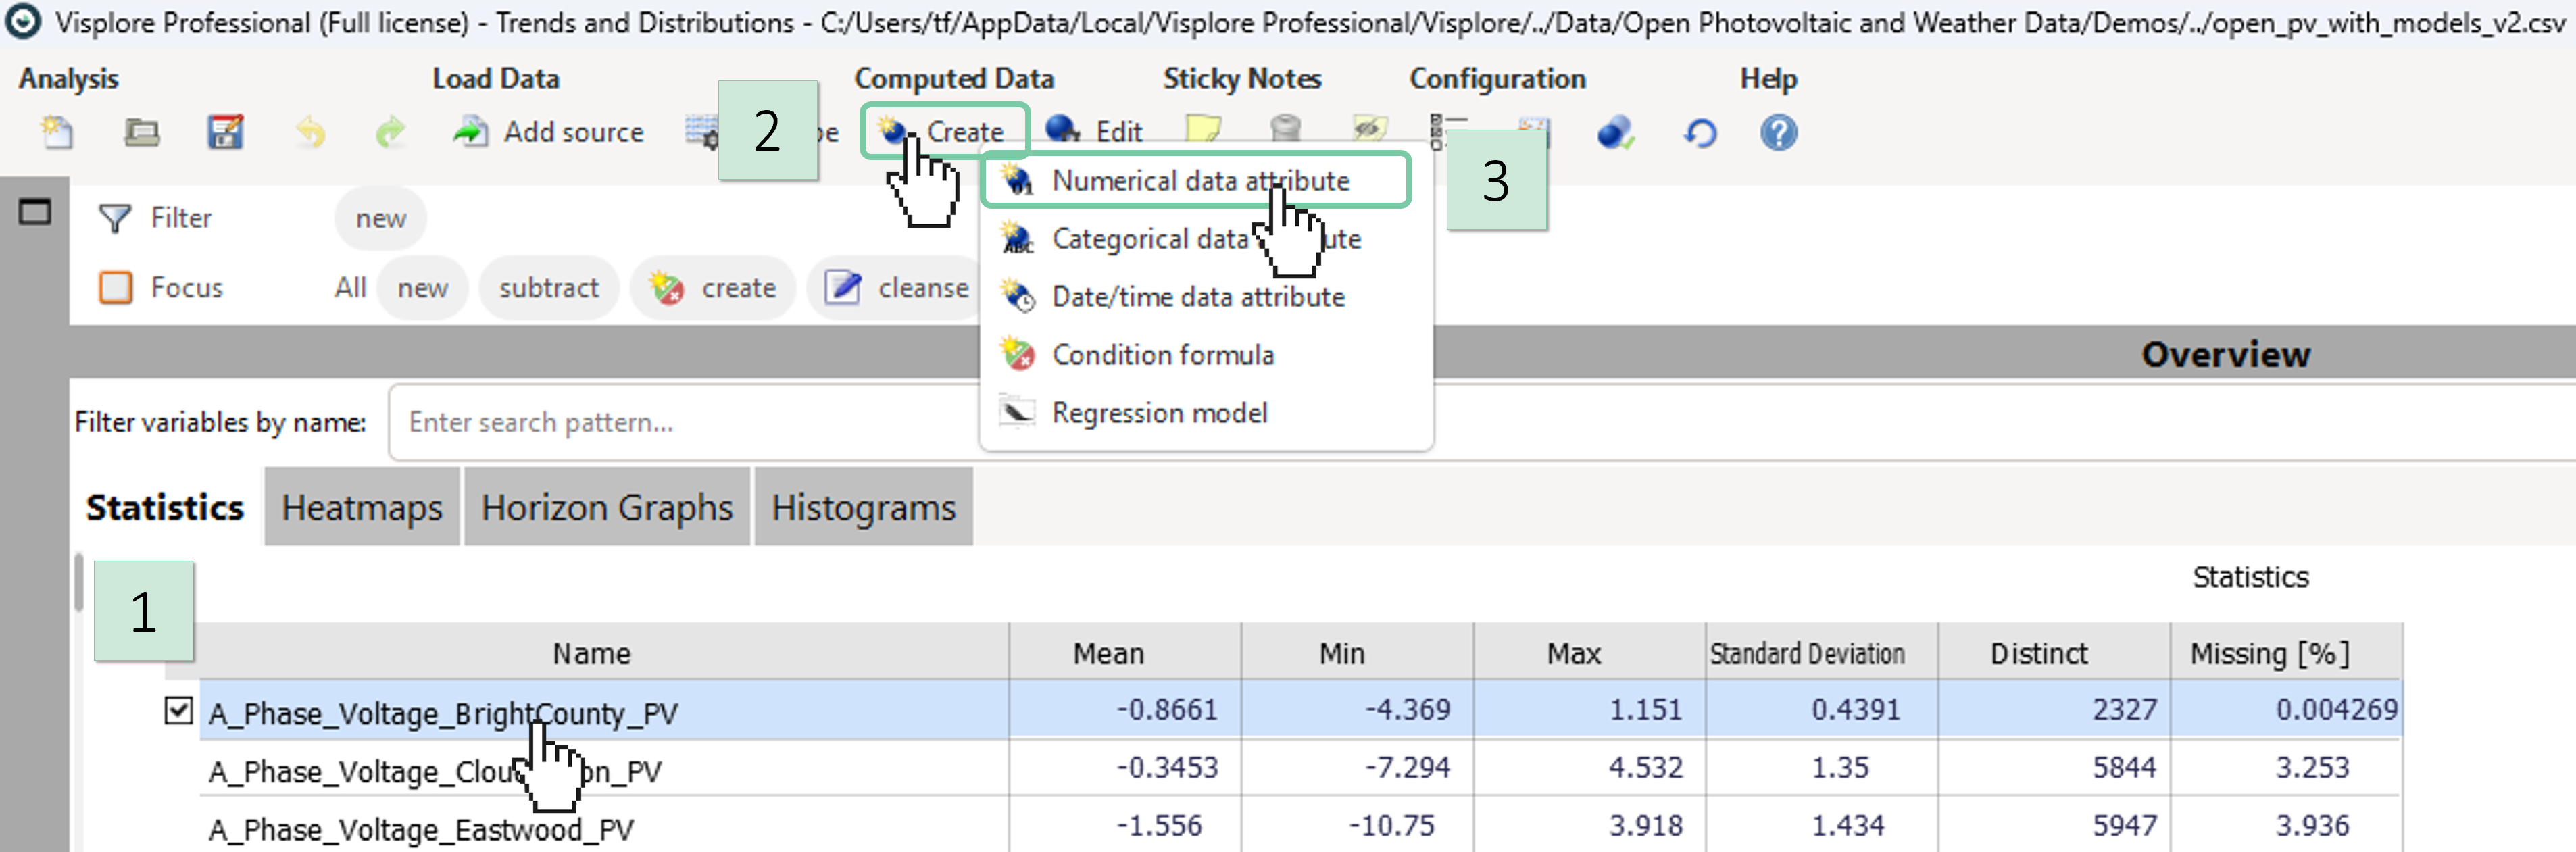The image size is (2576, 852).
Task: Switch to the Horizon Graphs tab
Action: [x=607, y=507]
